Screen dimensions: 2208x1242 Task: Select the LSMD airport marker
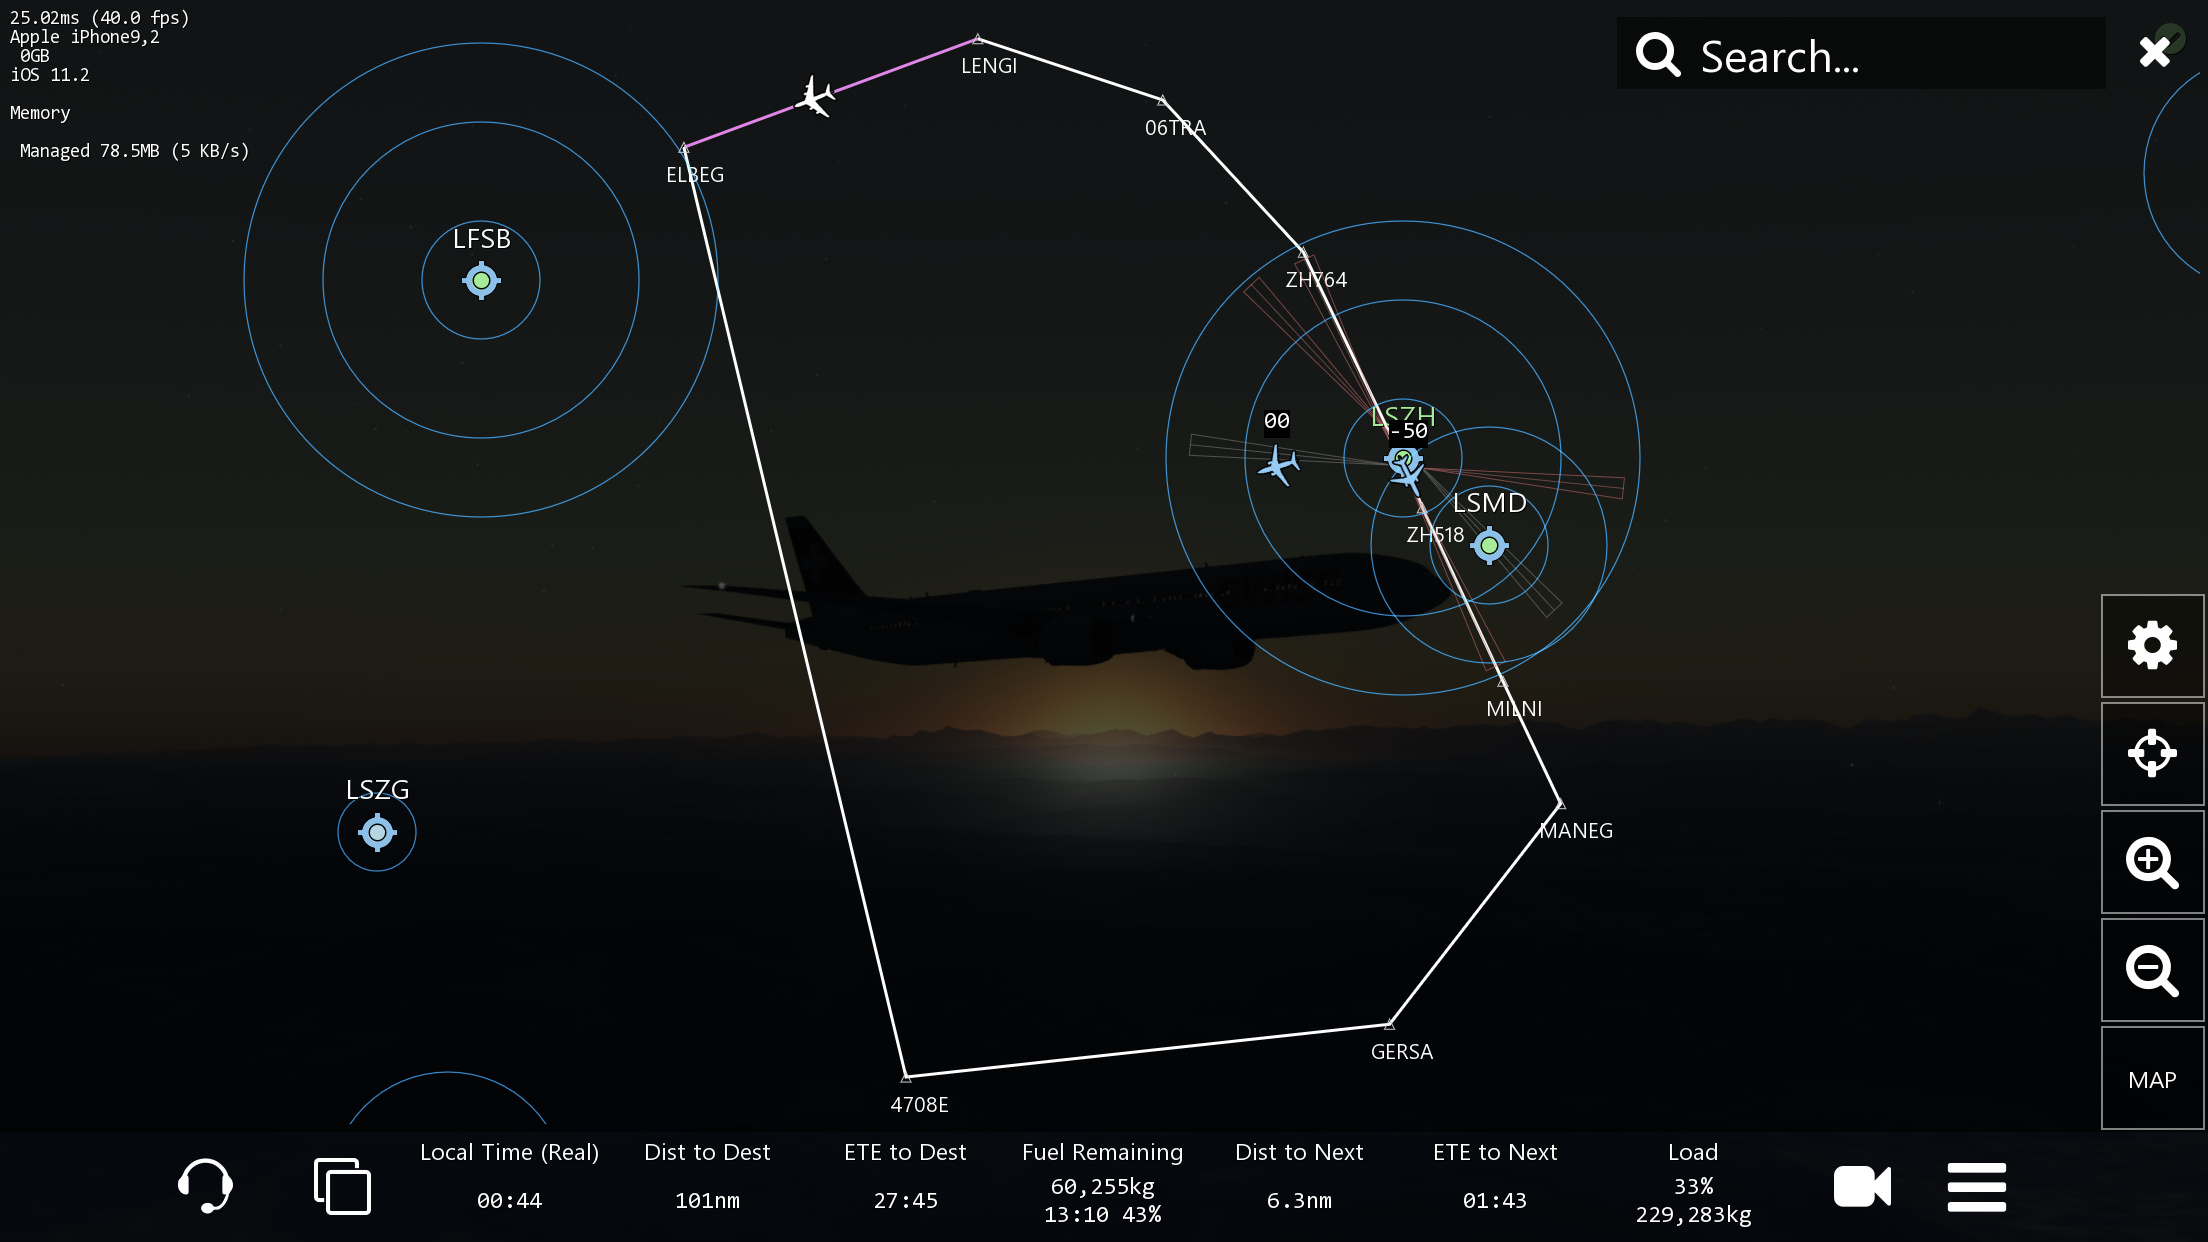pyautogui.click(x=1489, y=545)
